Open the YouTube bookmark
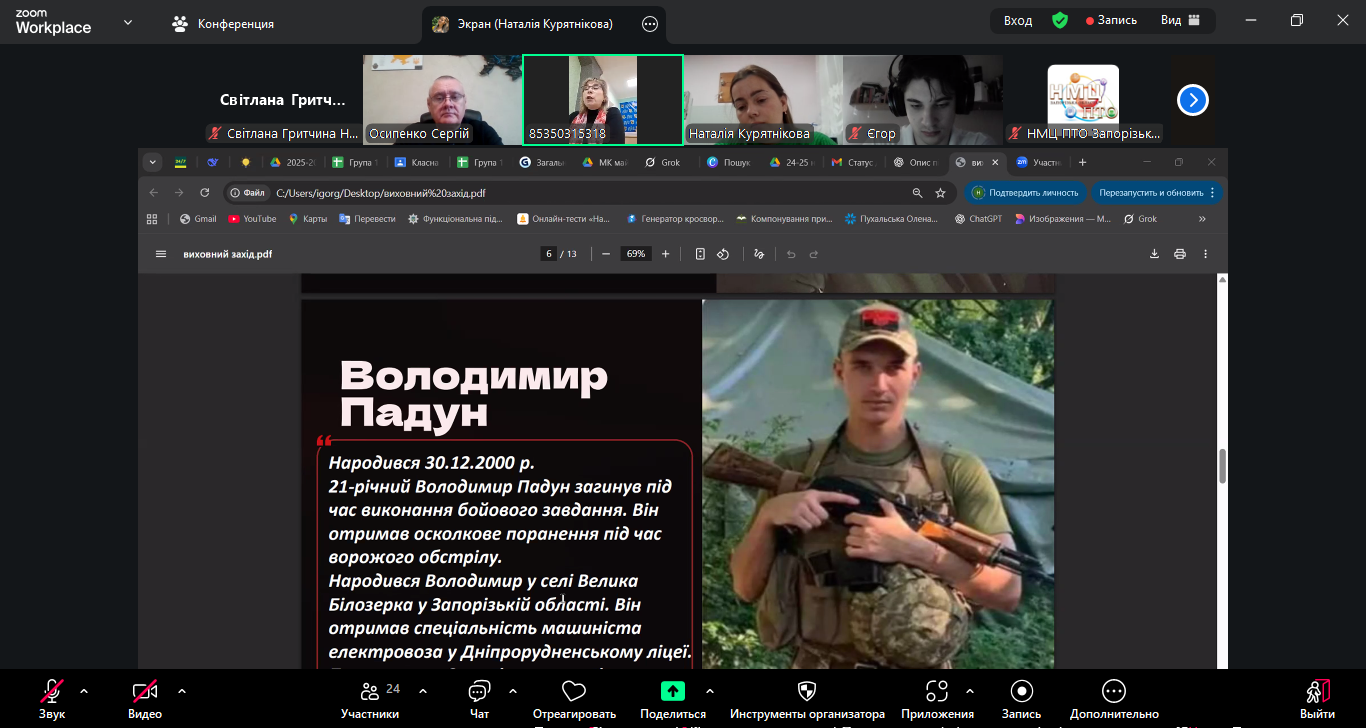1366x728 pixels. [252, 219]
